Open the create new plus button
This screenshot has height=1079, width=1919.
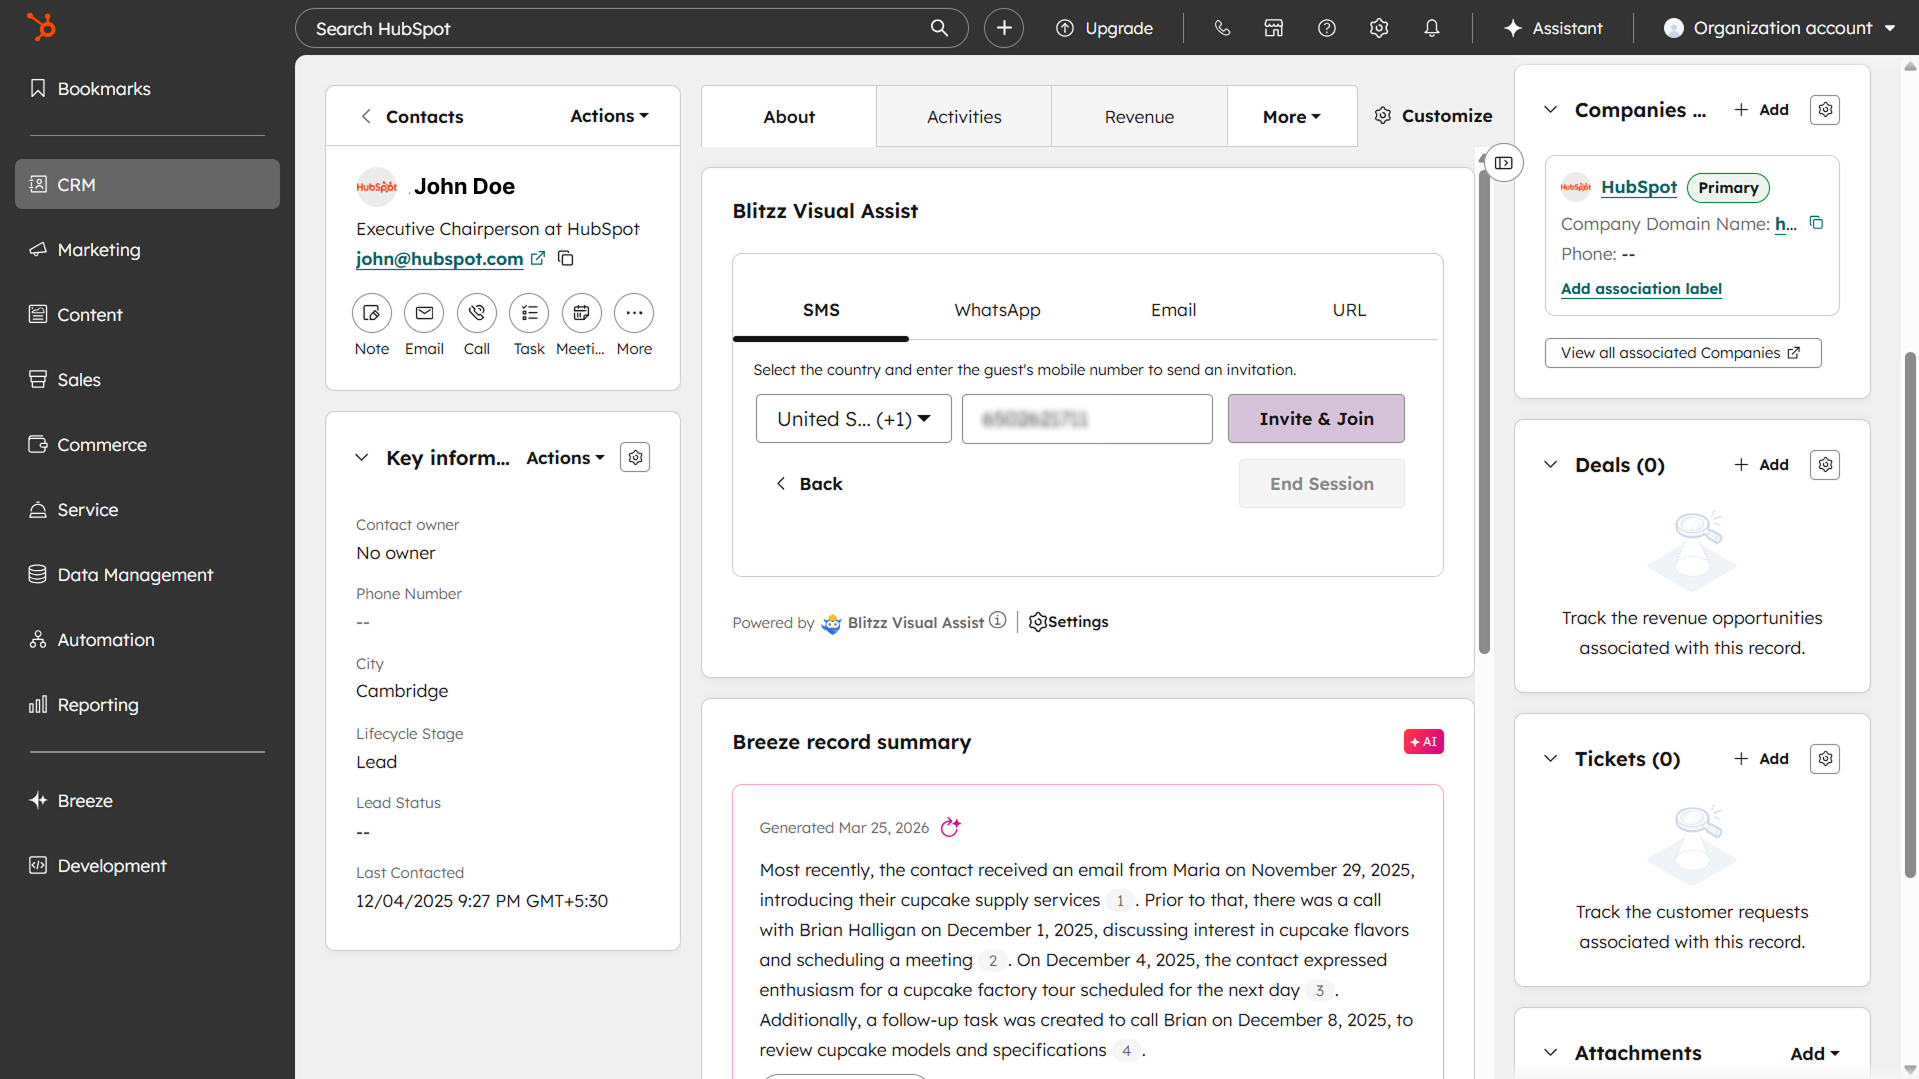click(x=1004, y=28)
